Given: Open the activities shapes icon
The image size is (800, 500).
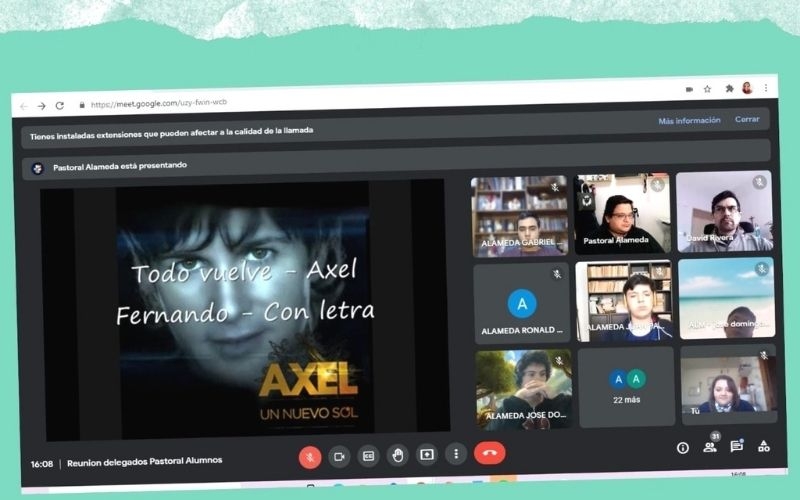Looking at the screenshot, I should click(764, 446).
